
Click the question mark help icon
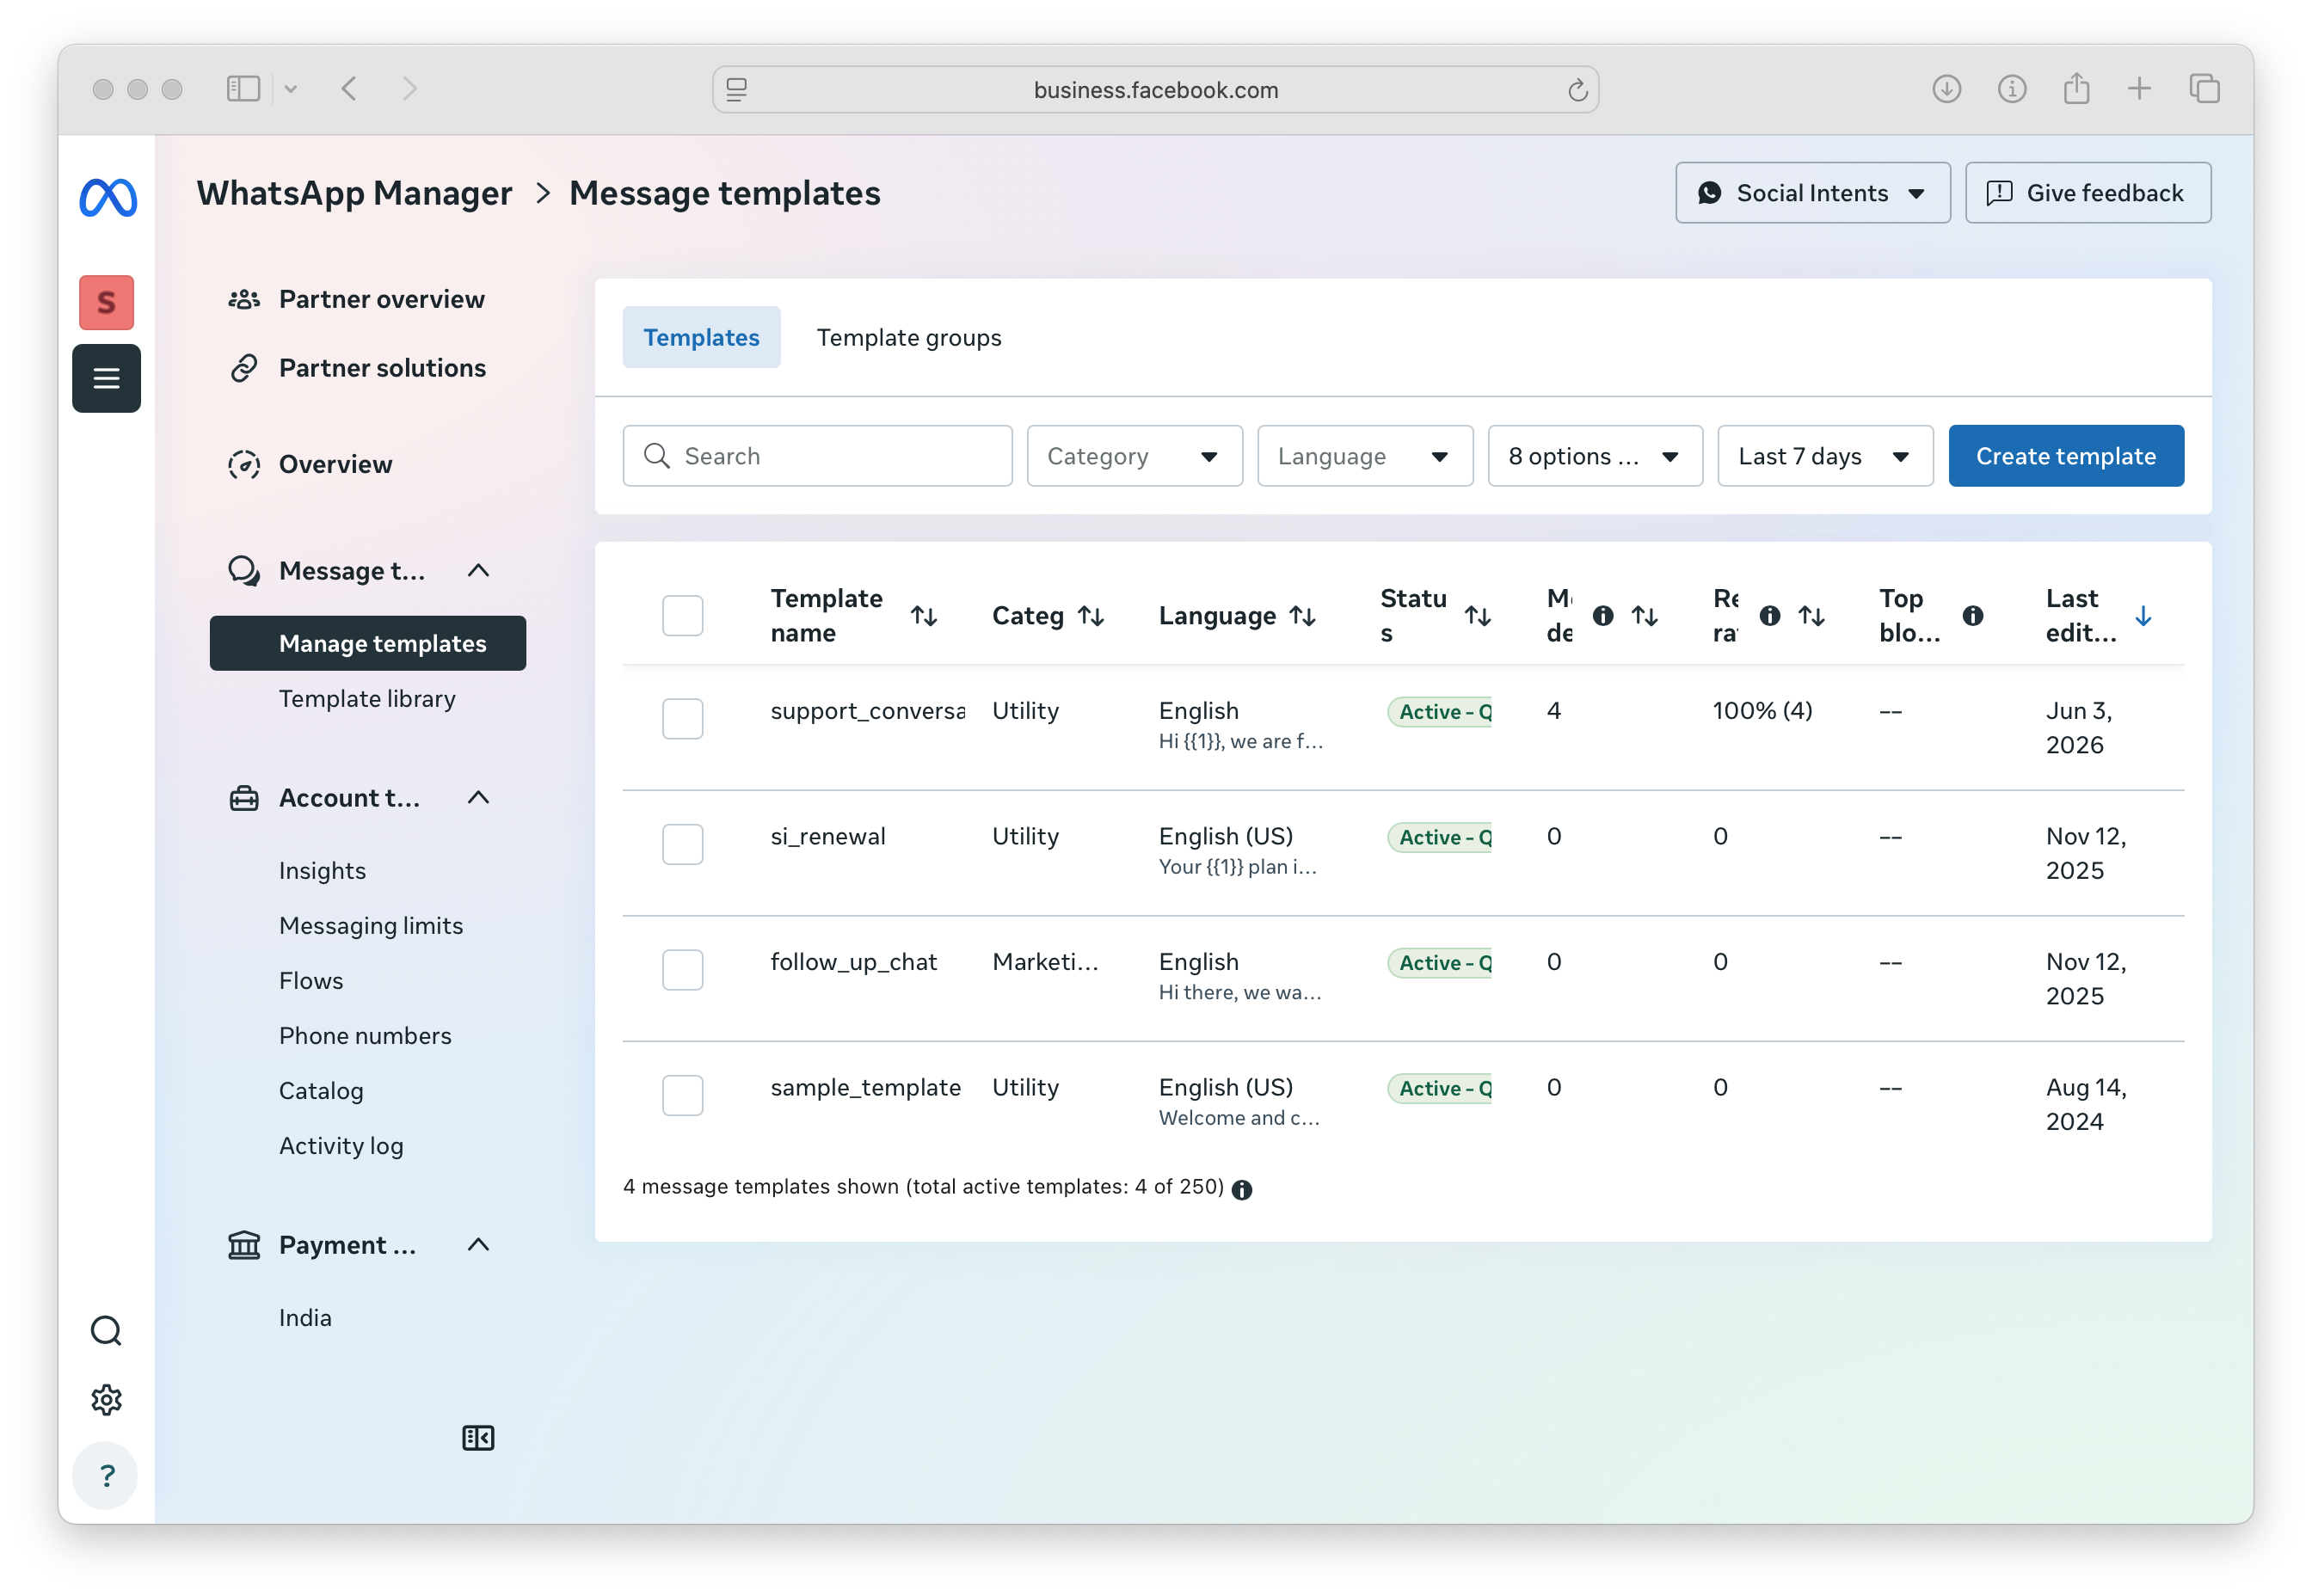[106, 1475]
